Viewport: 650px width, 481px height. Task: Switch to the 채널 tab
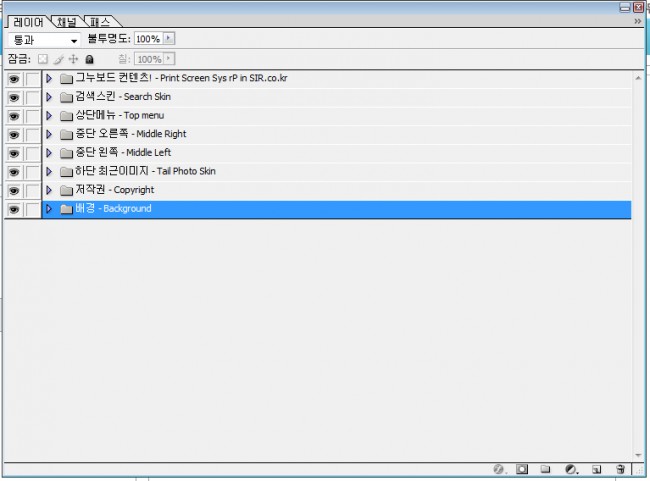pyautogui.click(x=67, y=22)
